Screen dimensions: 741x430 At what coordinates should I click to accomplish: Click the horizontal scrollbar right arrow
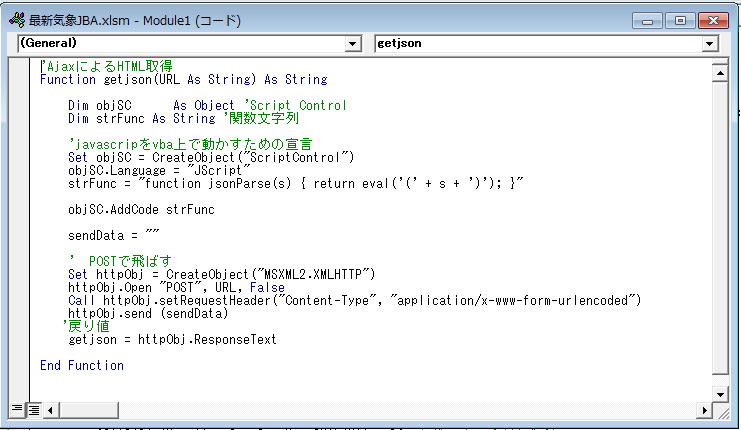pos(704,409)
